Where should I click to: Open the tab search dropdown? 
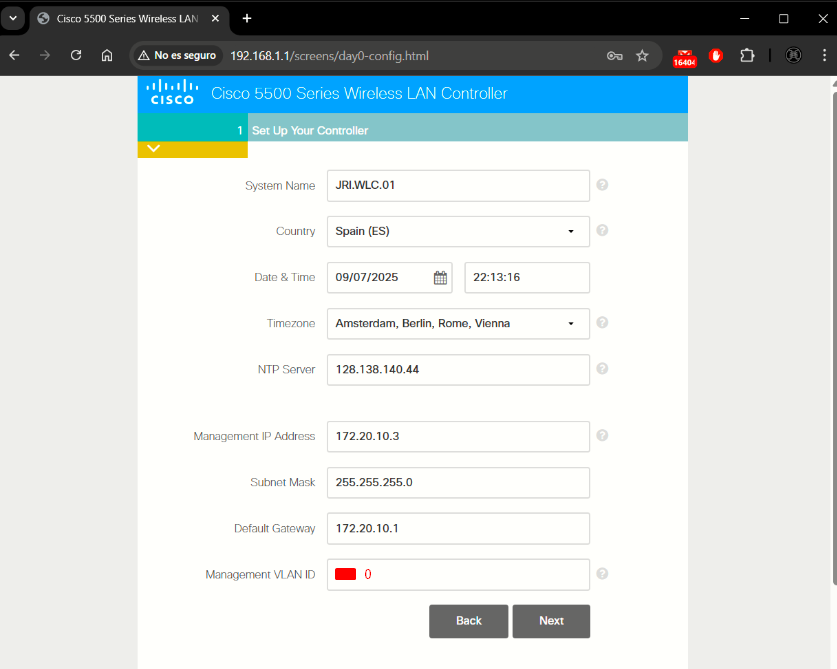13,19
